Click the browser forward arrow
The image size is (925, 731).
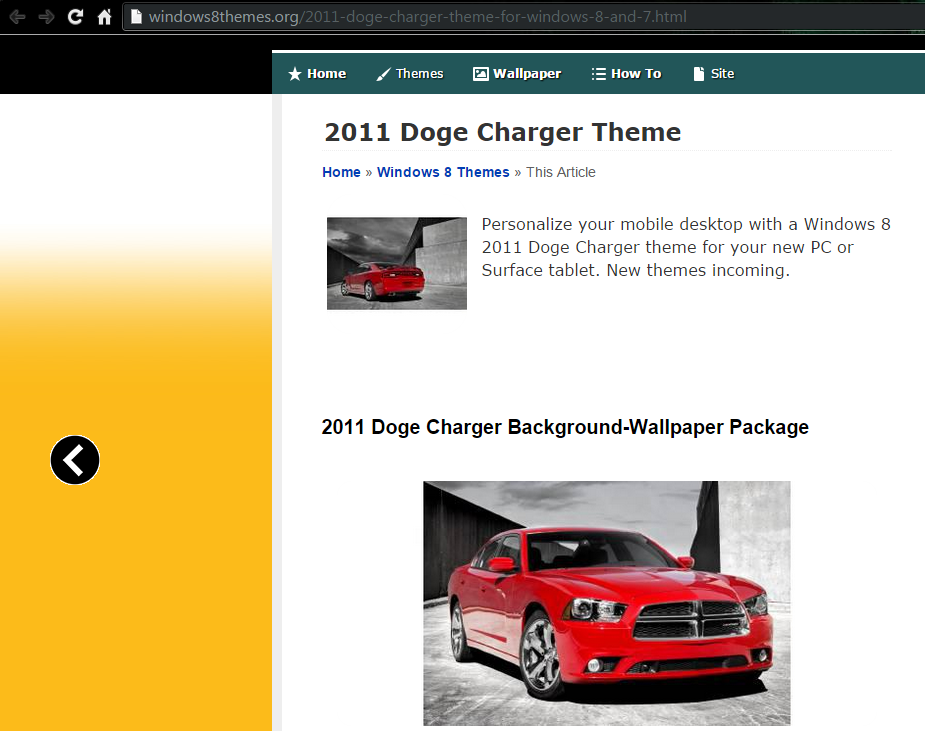[46, 17]
